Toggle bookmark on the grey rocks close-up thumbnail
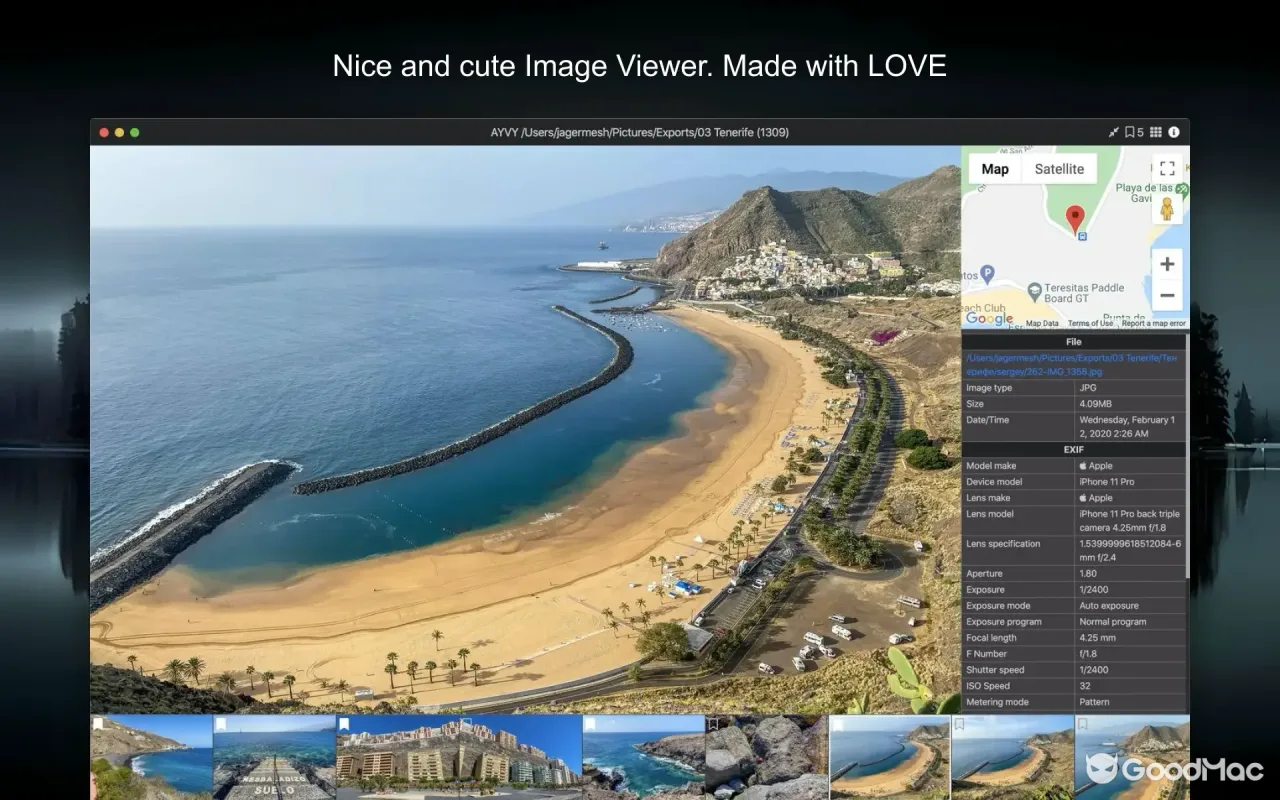This screenshot has width=1280, height=800. (713, 723)
